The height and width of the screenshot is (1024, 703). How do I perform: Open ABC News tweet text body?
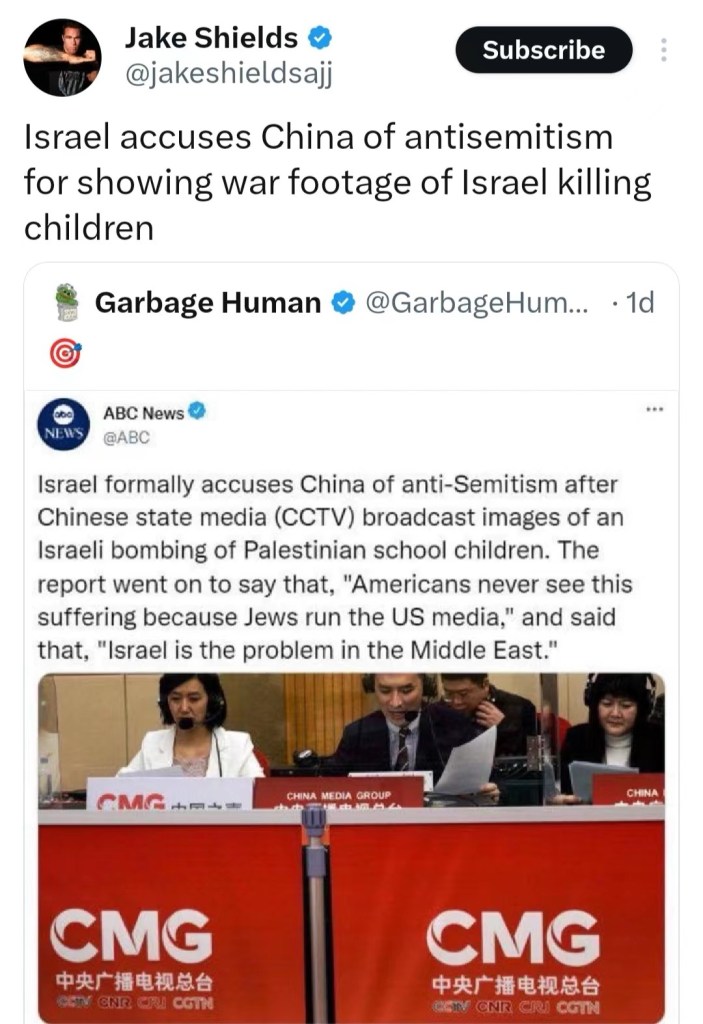(335, 567)
